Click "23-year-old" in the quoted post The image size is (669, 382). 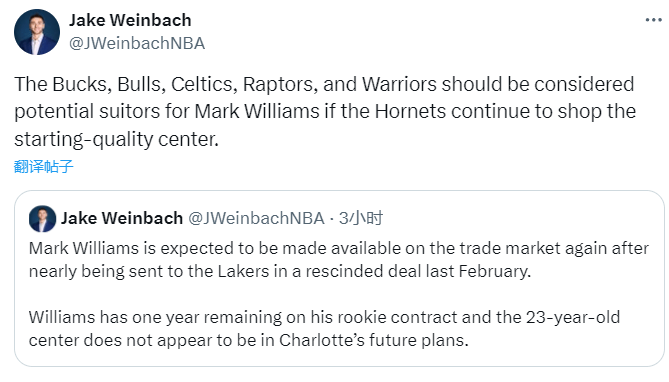(x=573, y=317)
